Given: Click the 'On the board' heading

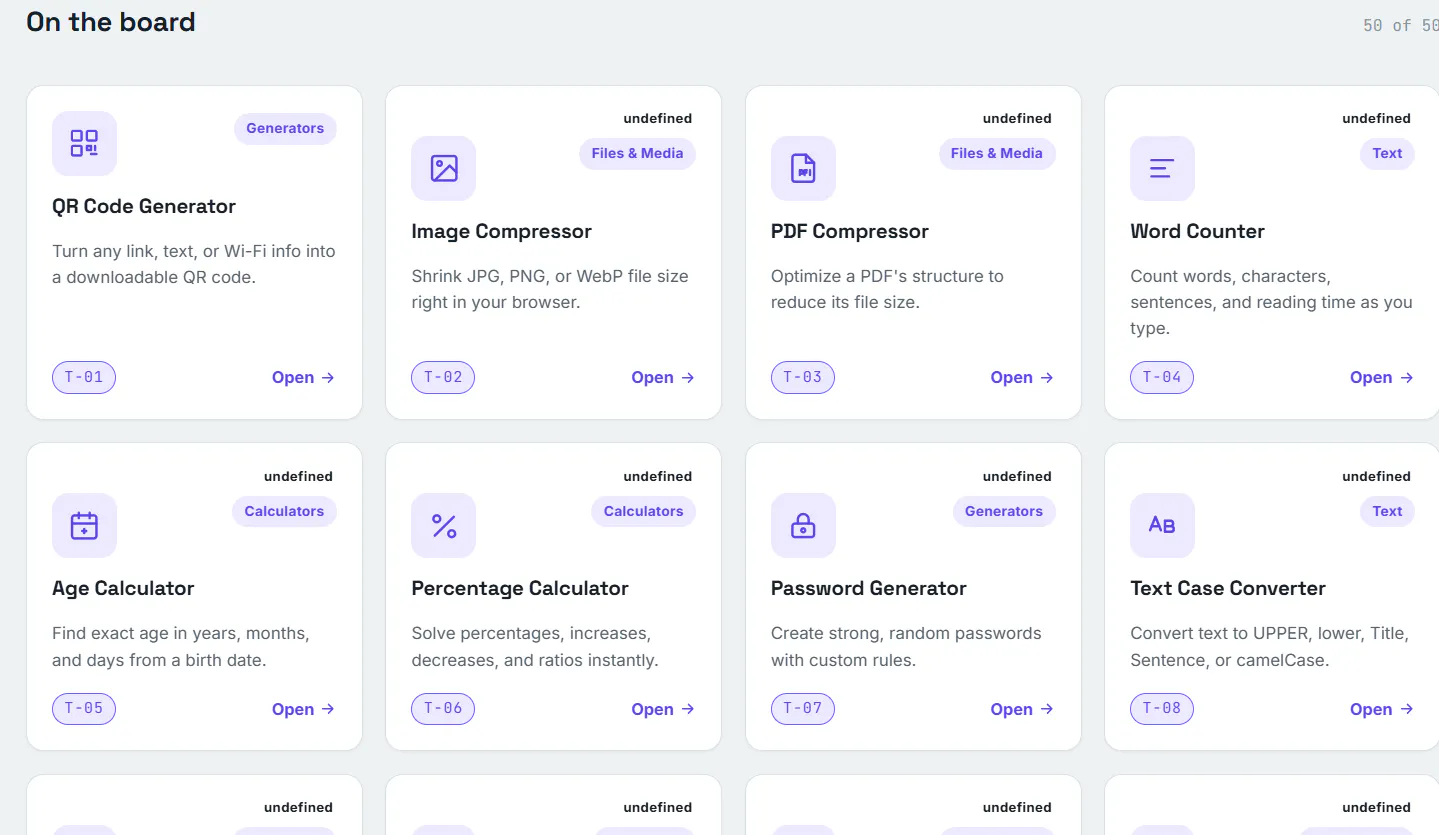Looking at the screenshot, I should (111, 22).
